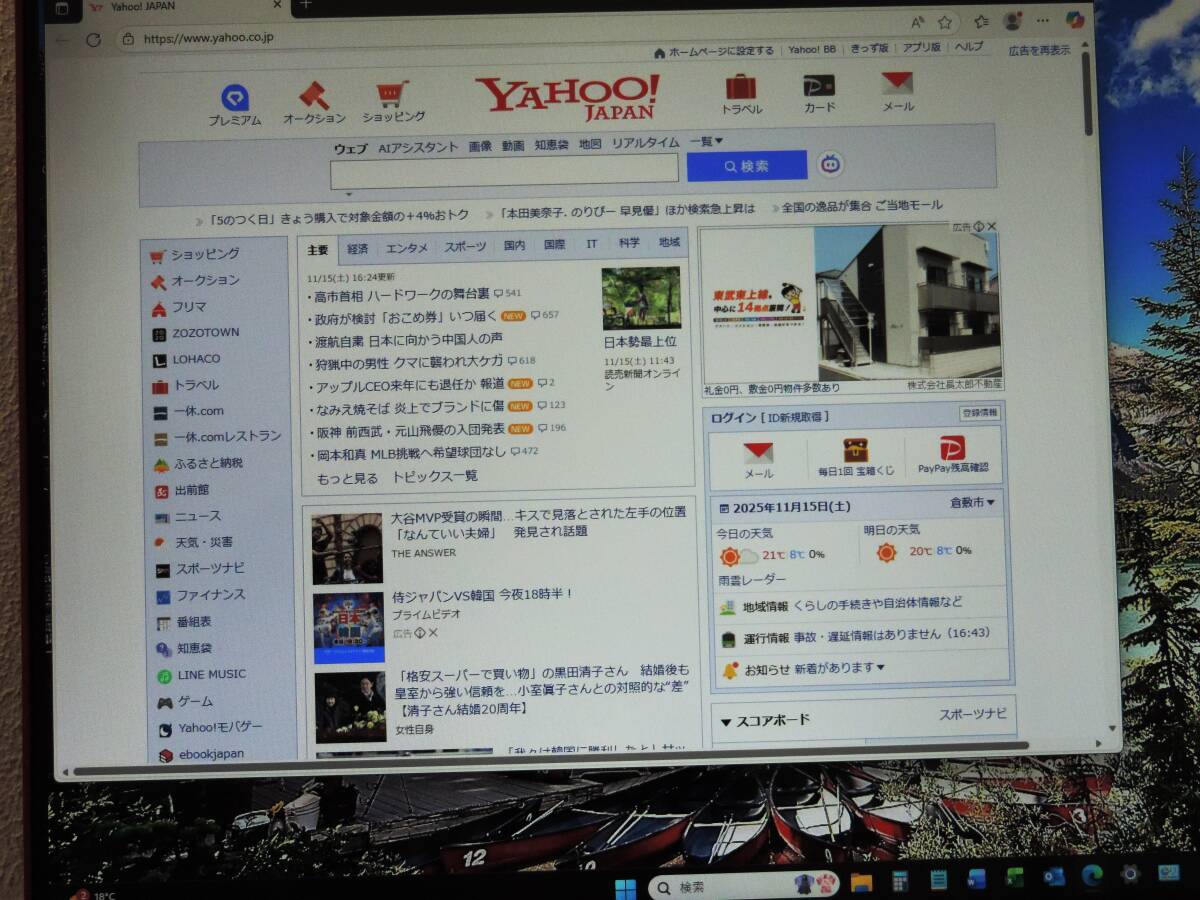The width and height of the screenshot is (1200, 900).
Task: Select the エンタメ news tab
Action: pyautogui.click(x=407, y=247)
